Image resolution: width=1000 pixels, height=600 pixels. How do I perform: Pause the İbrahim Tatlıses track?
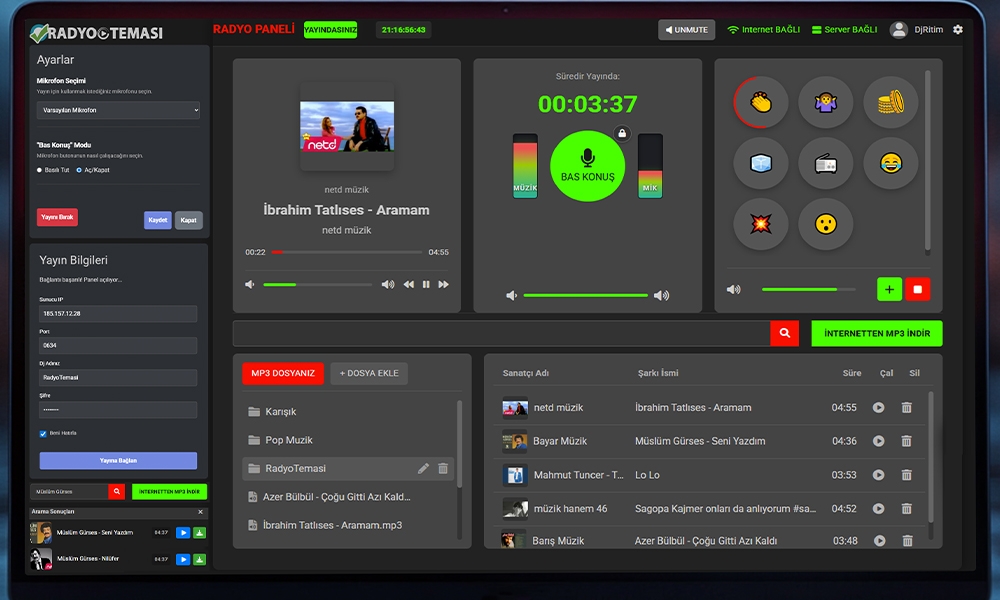426,284
